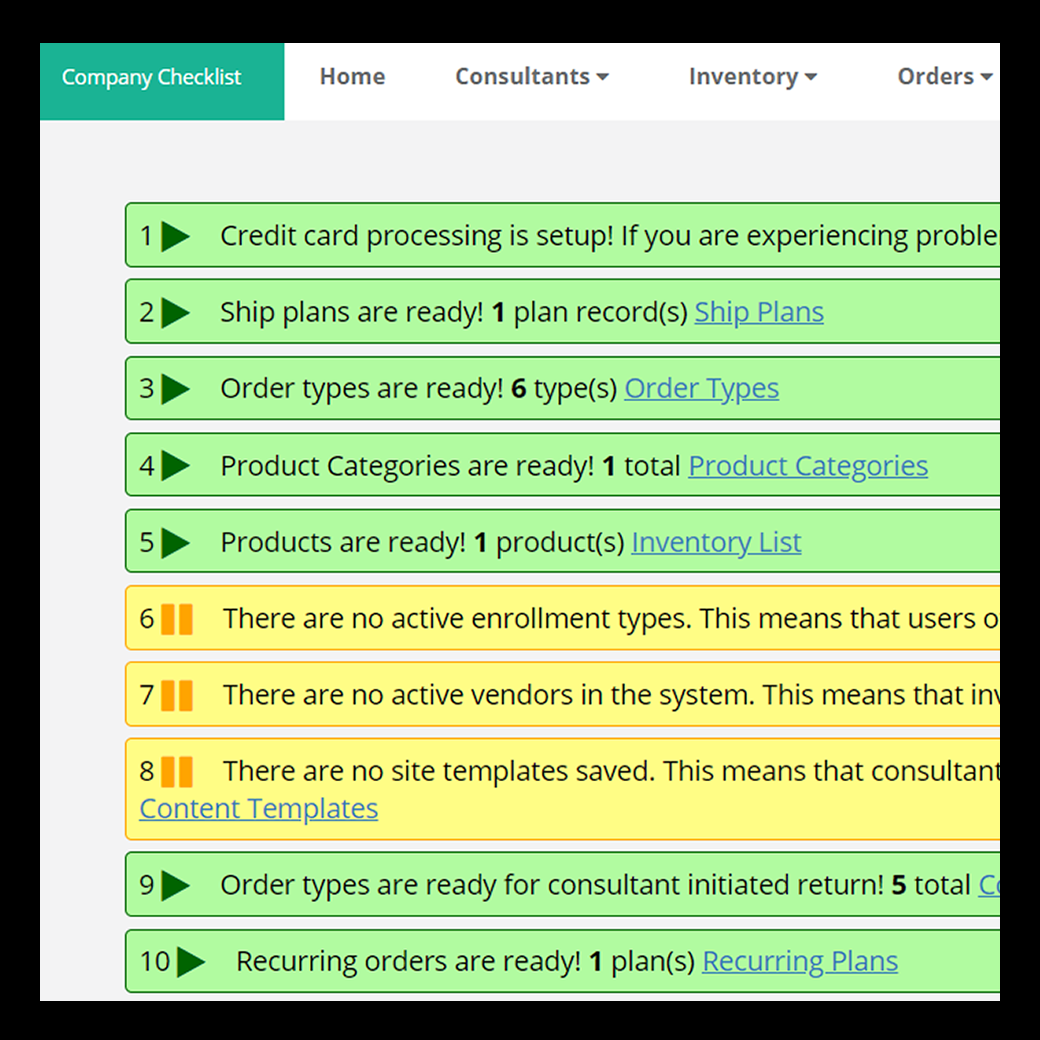Click the play icon beside Product Categories row
The image size is (1040, 1040).
[175, 465]
